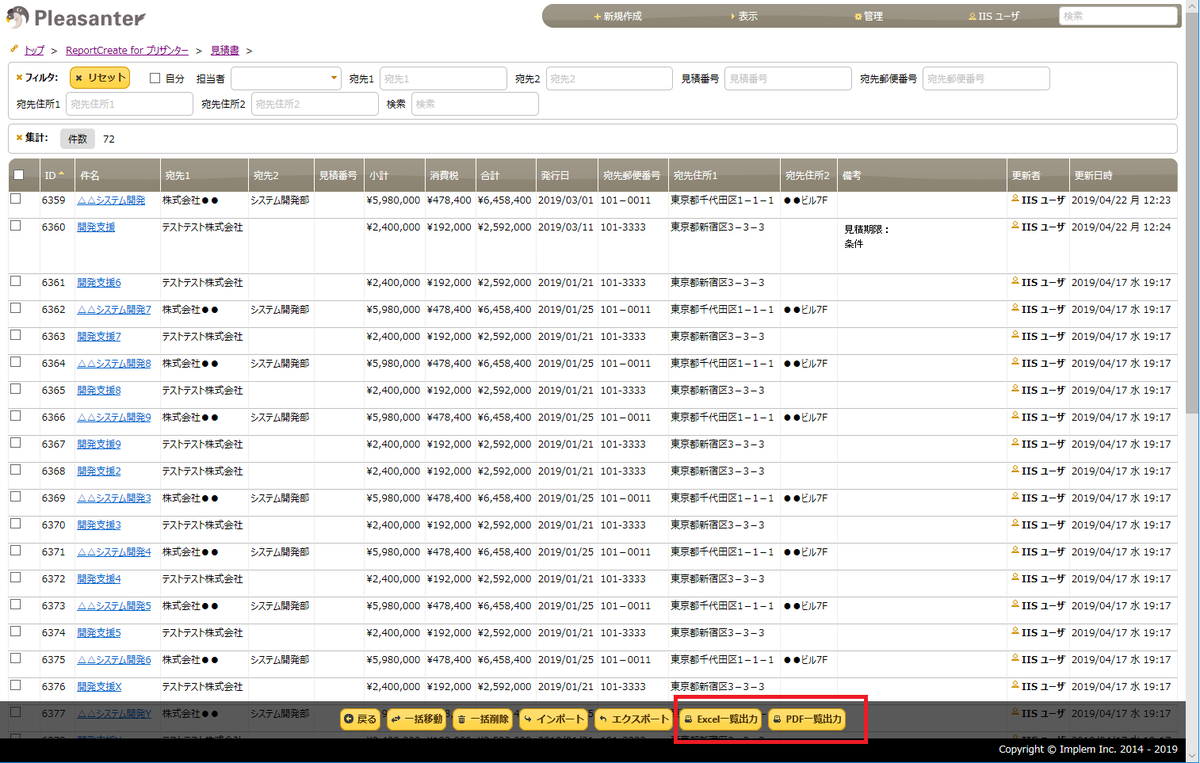Focus the filter 検索 text field

(475, 103)
